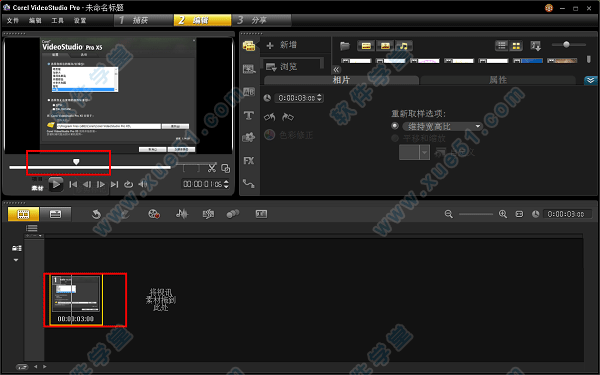Open the 文件 menu
The image size is (600, 375).
tap(12, 20)
